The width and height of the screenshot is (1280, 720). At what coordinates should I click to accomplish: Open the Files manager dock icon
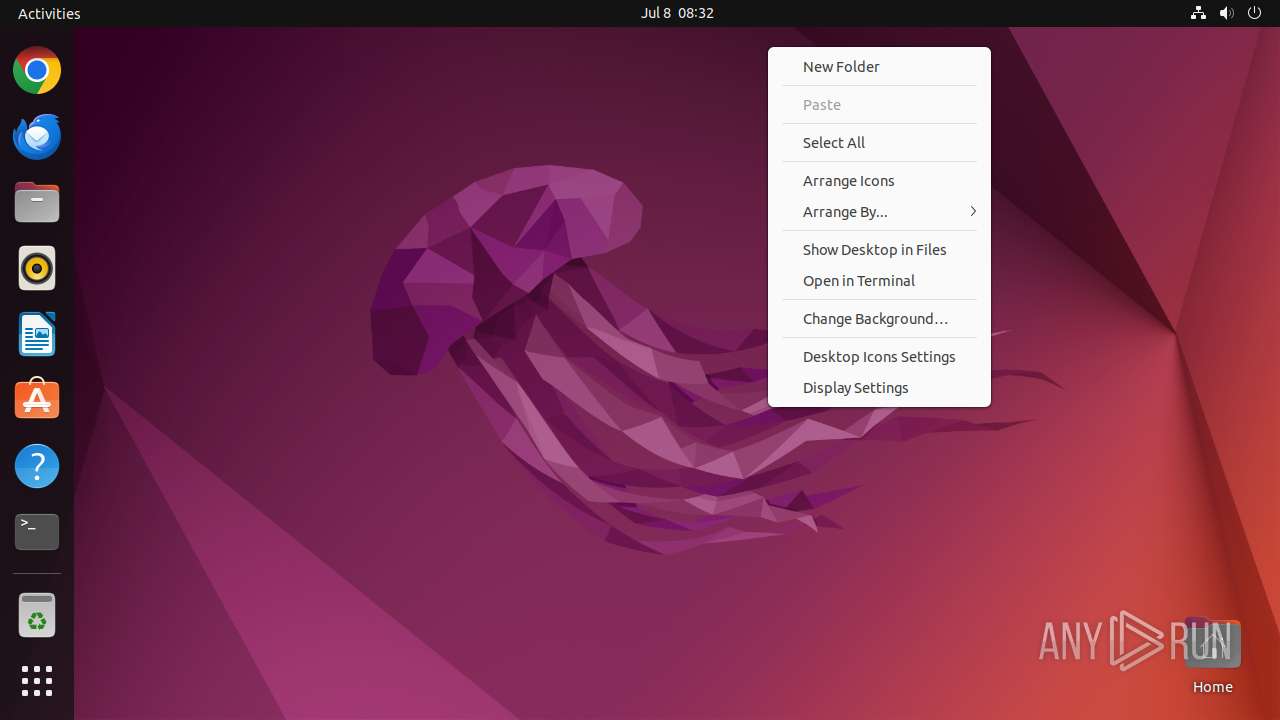coord(37,203)
